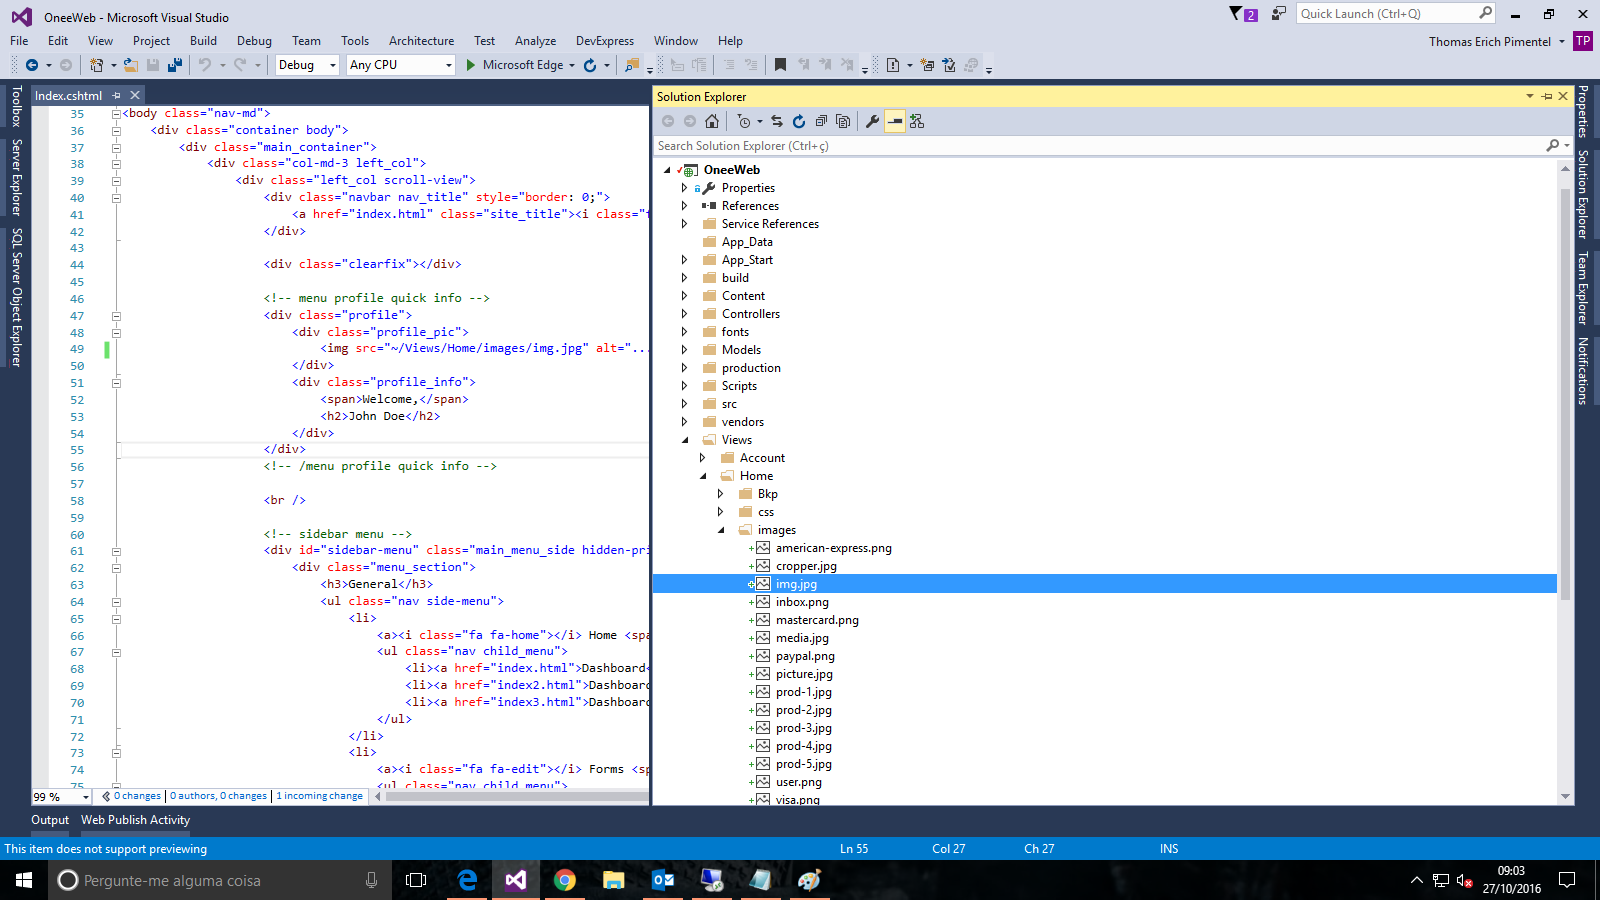The width and height of the screenshot is (1600, 900).
Task: Collapse the Views folder
Action: coord(685,440)
